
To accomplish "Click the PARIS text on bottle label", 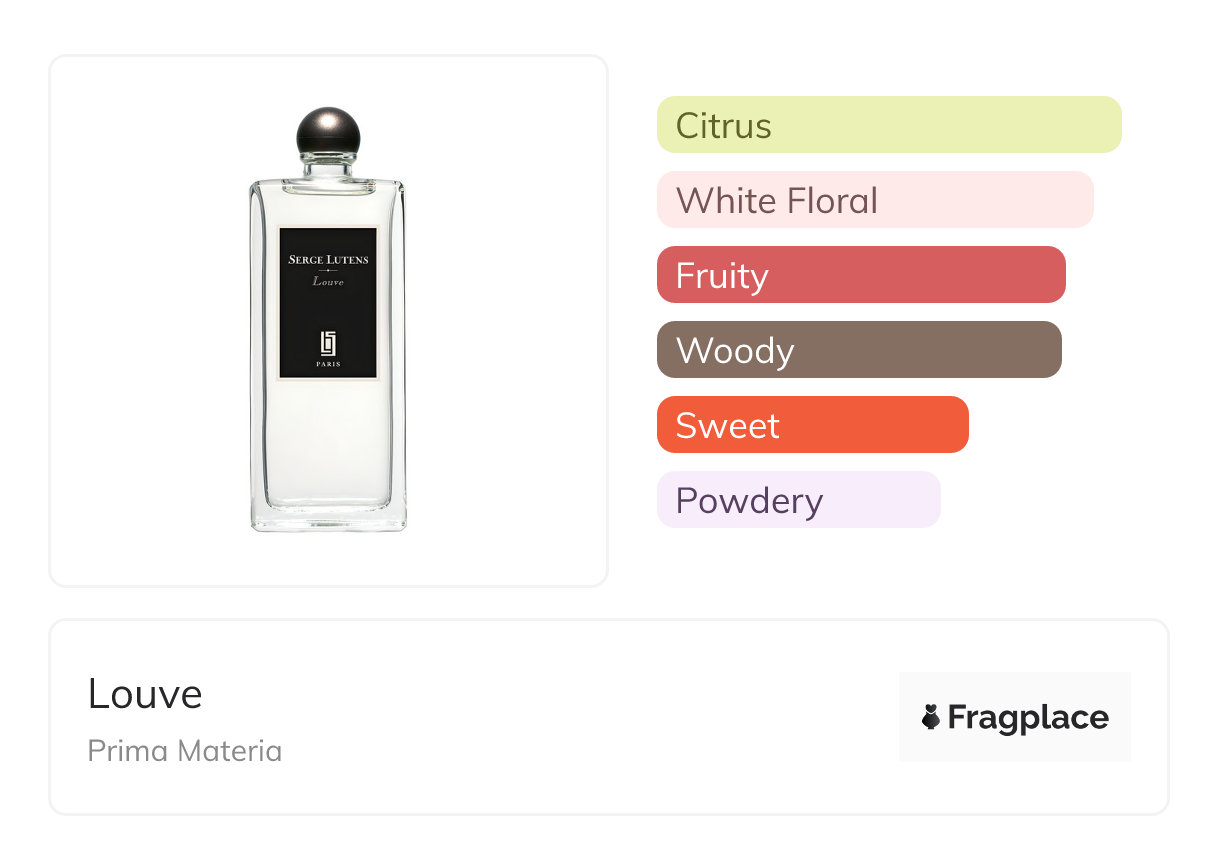I will tap(328, 365).
